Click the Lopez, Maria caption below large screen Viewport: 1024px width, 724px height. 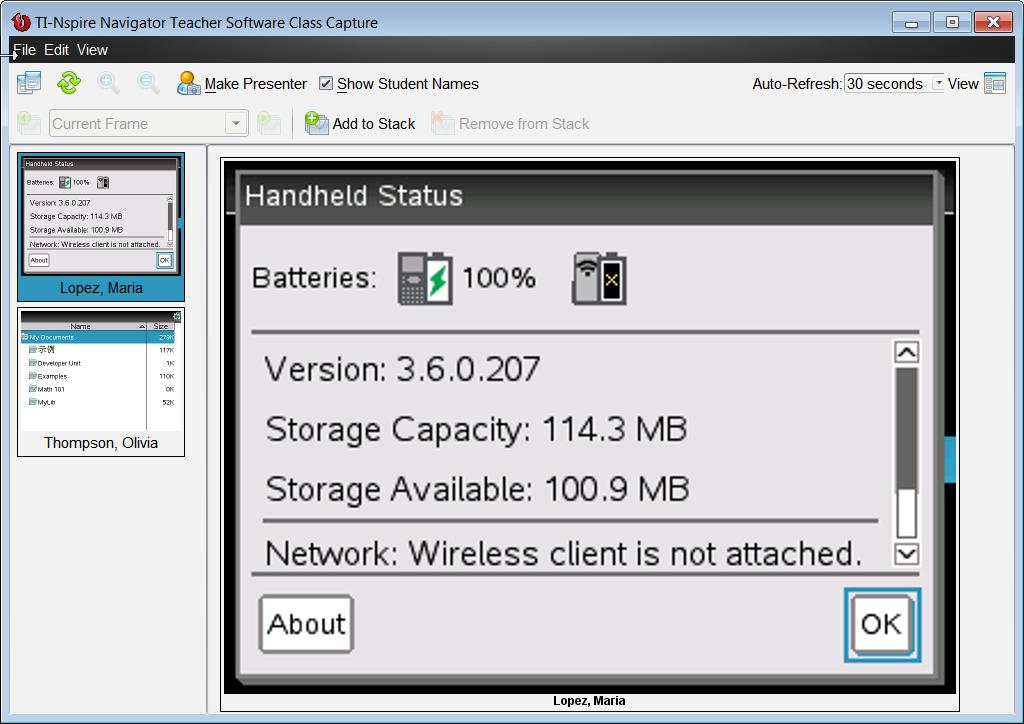click(x=589, y=700)
